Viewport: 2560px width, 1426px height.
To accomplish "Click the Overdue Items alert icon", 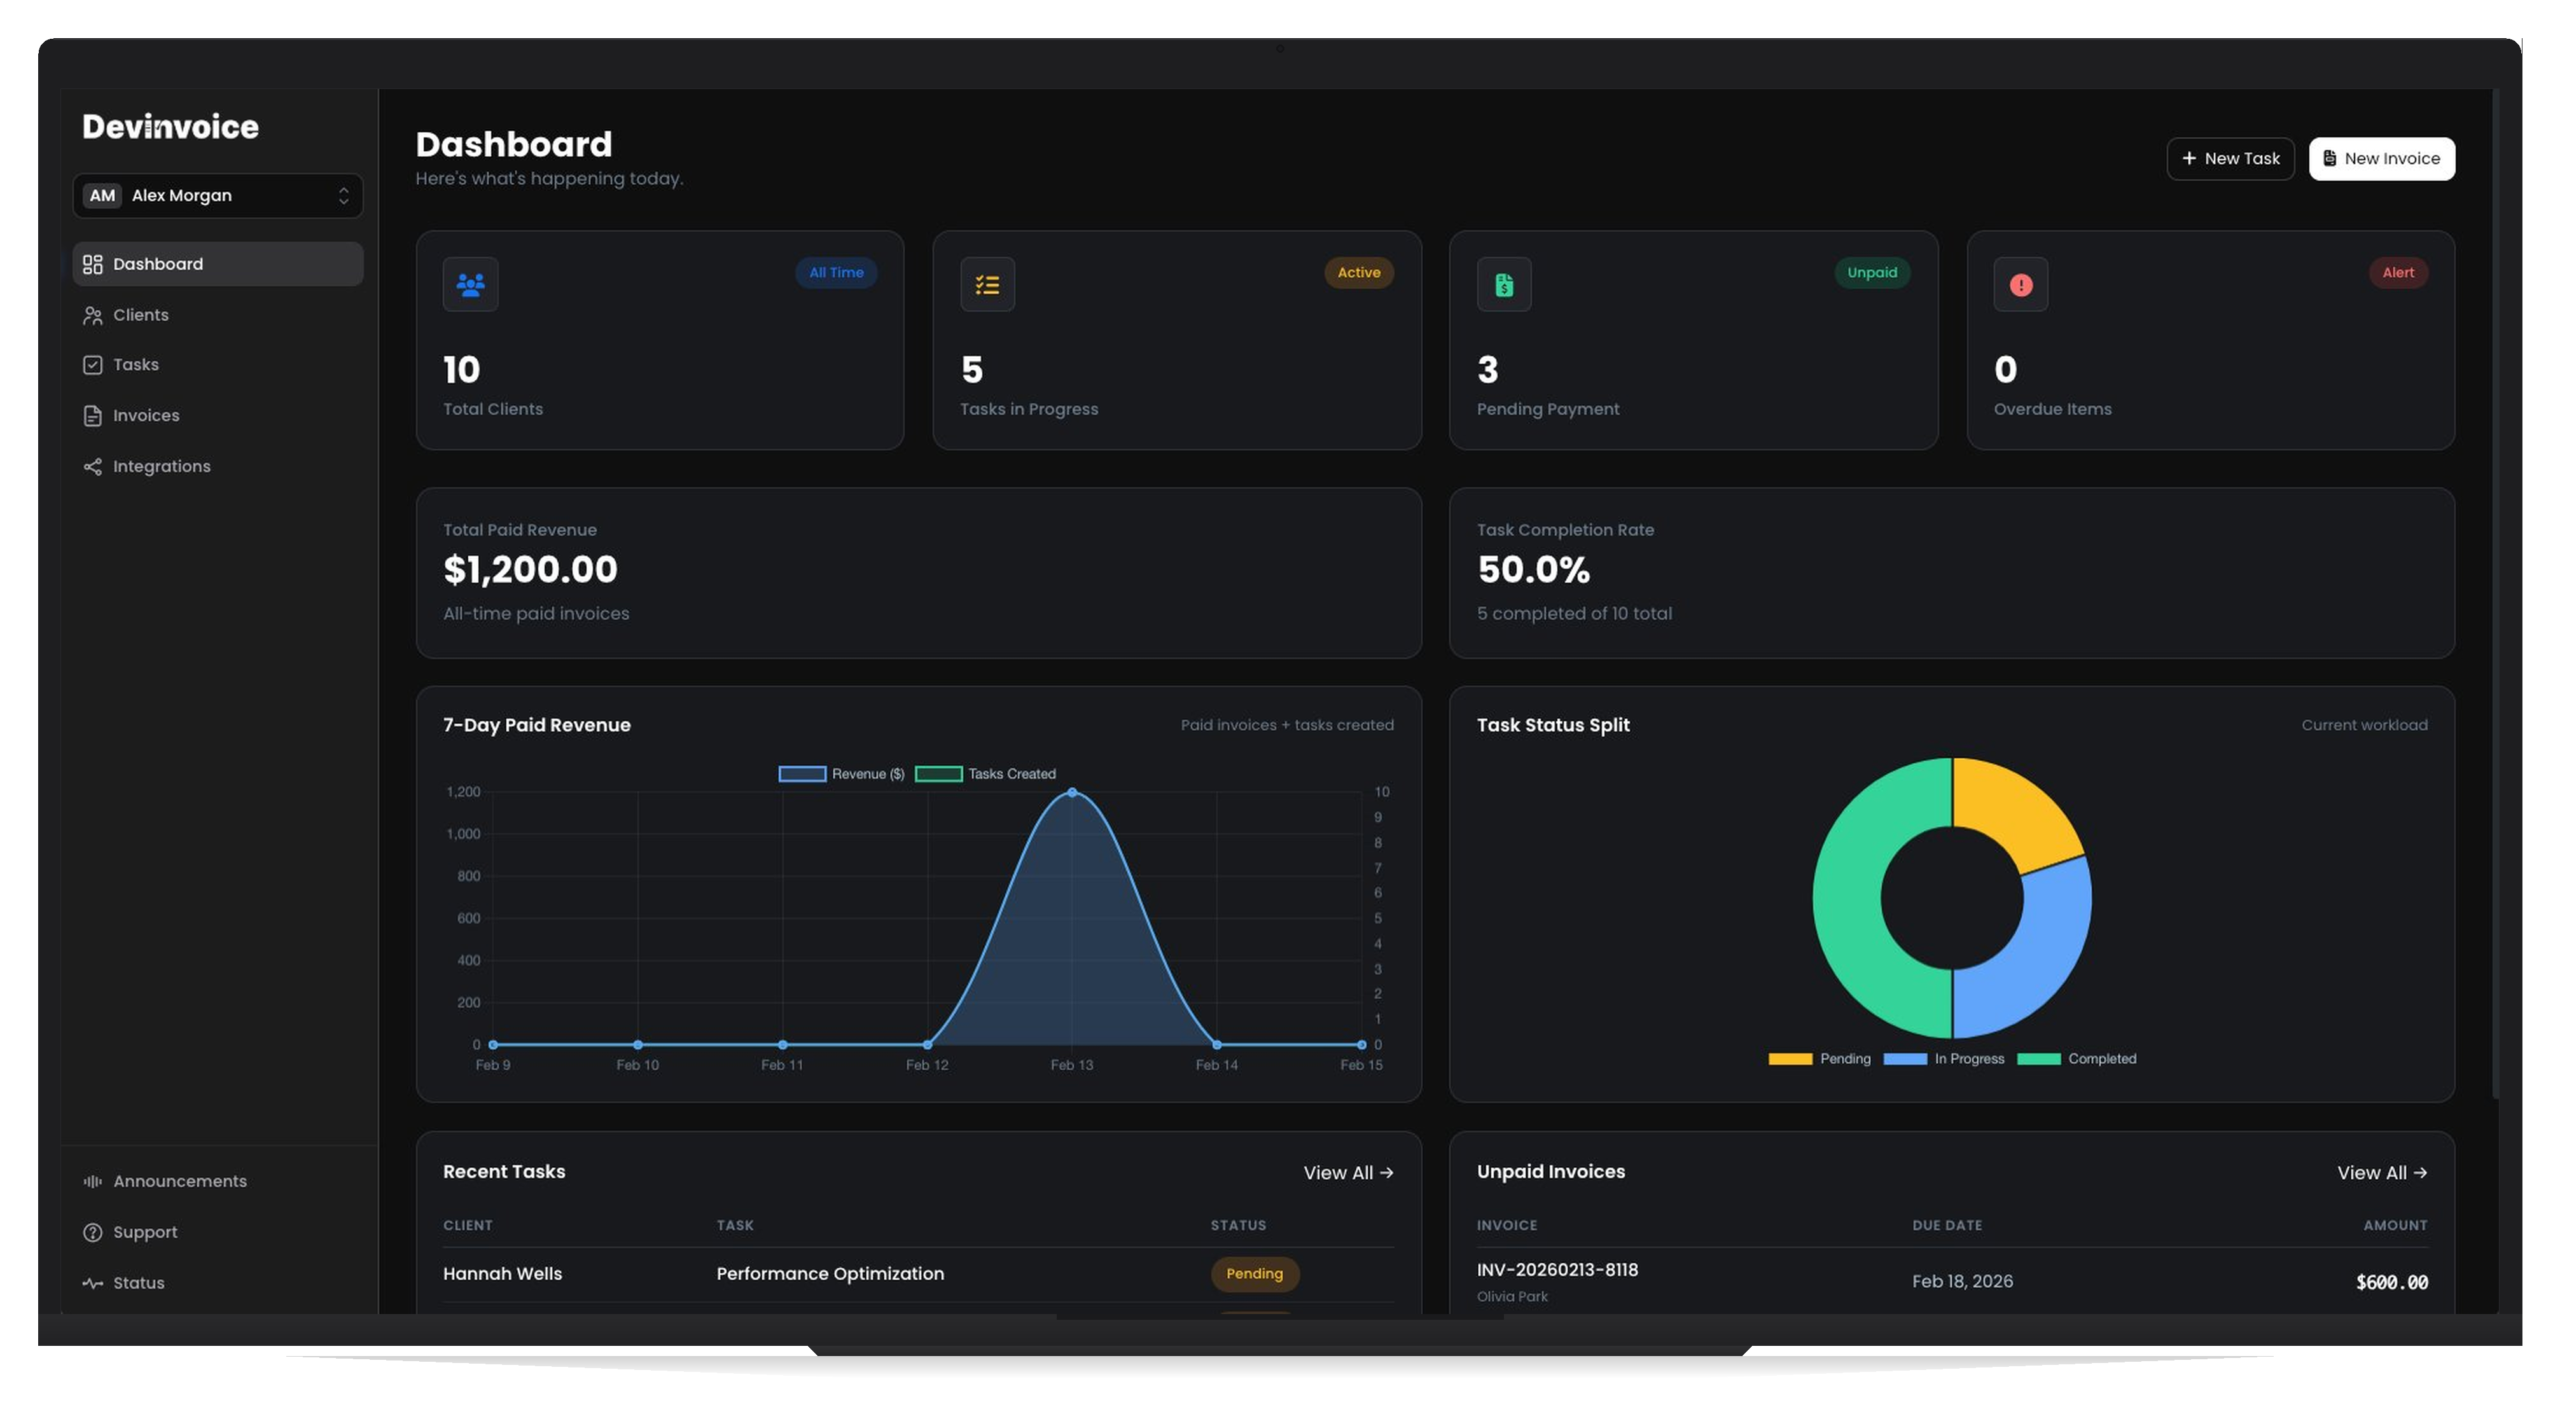I will (2020, 284).
